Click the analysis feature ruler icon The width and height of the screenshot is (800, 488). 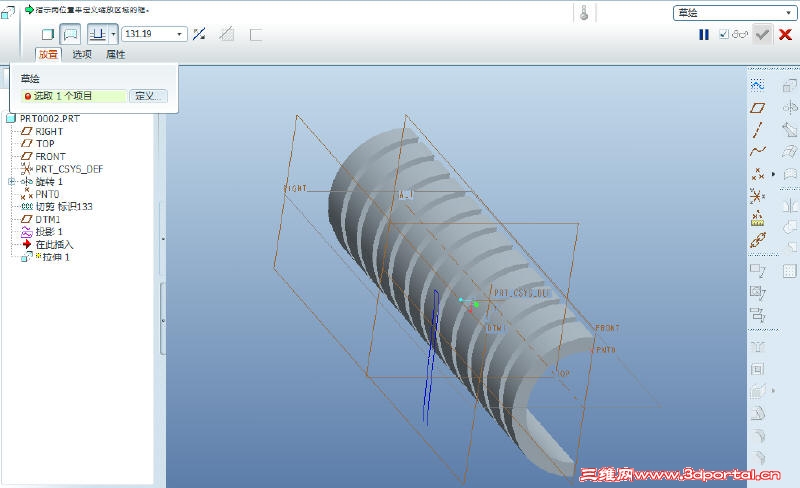[x=758, y=218]
